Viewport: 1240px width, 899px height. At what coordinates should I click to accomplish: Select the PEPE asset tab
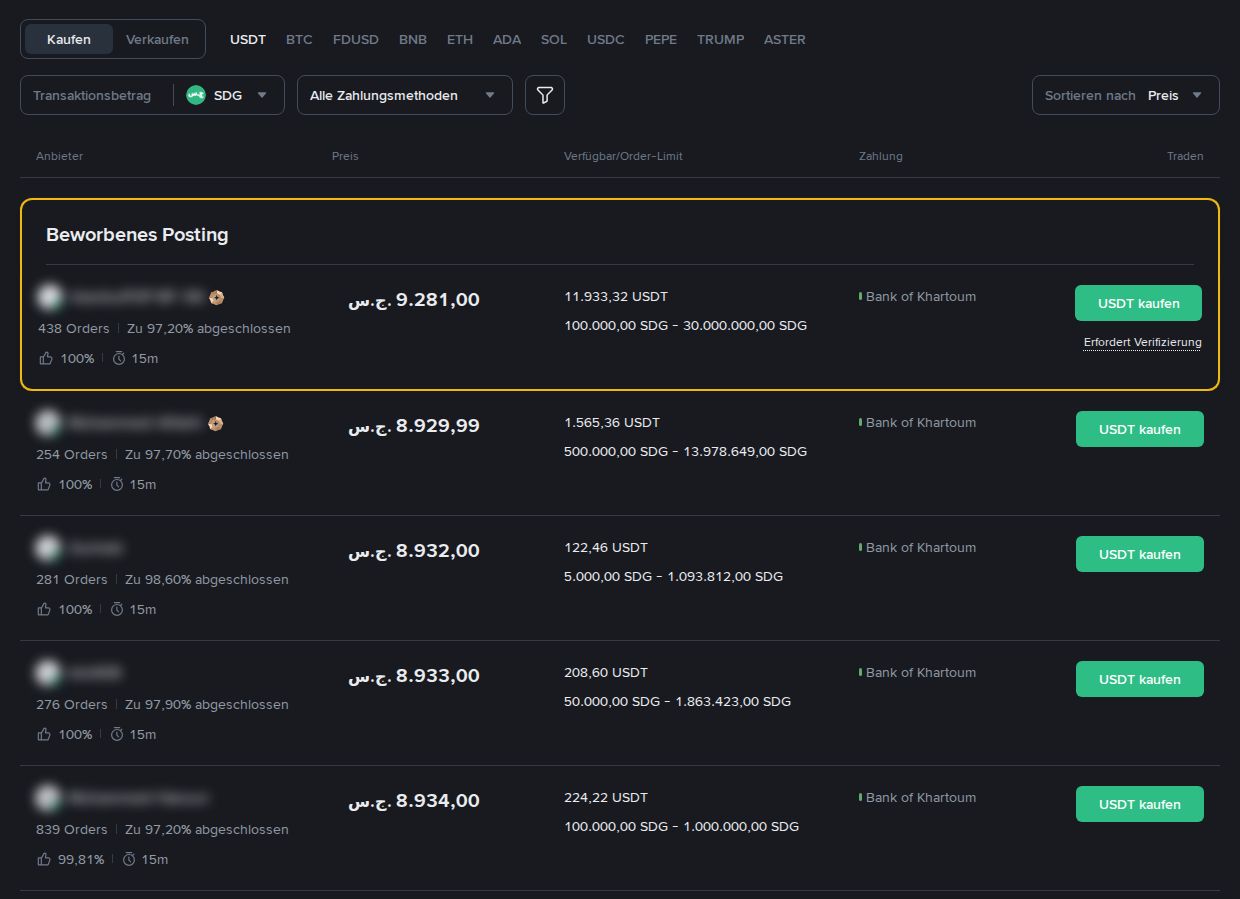pos(661,40)
